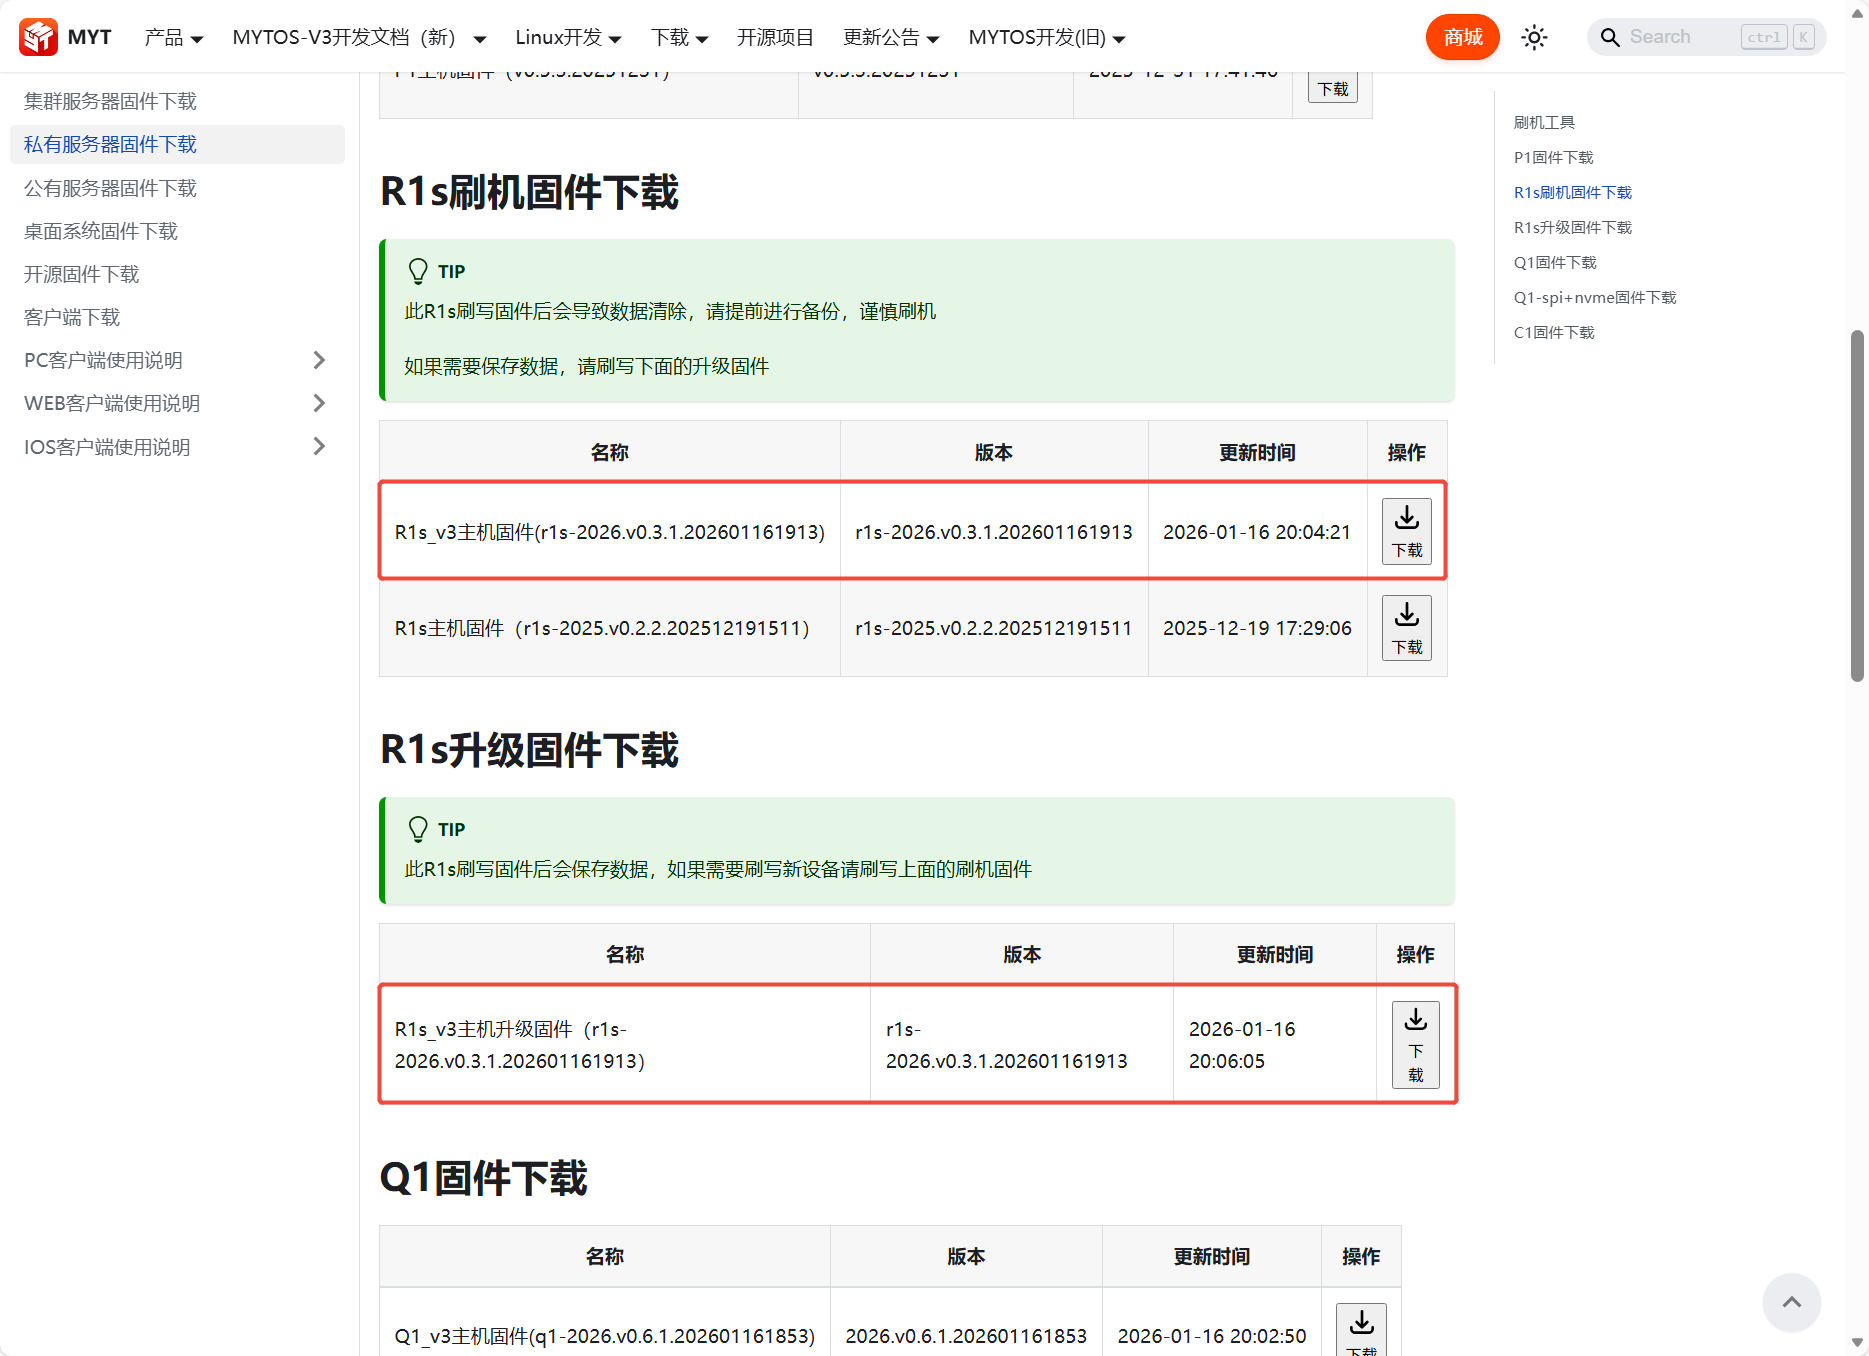Click the search magnifier icon
The image size is (1869, 1356).
tap(1609, 38)
